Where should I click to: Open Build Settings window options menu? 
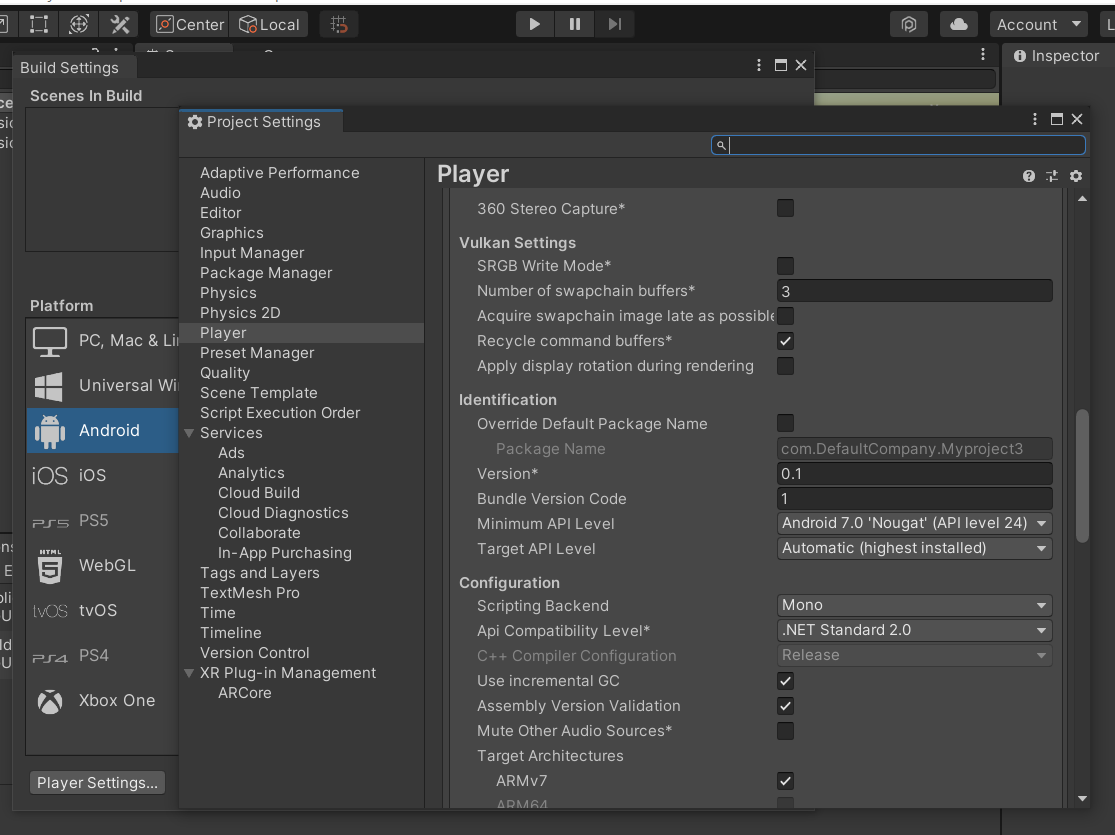[759, 65]
